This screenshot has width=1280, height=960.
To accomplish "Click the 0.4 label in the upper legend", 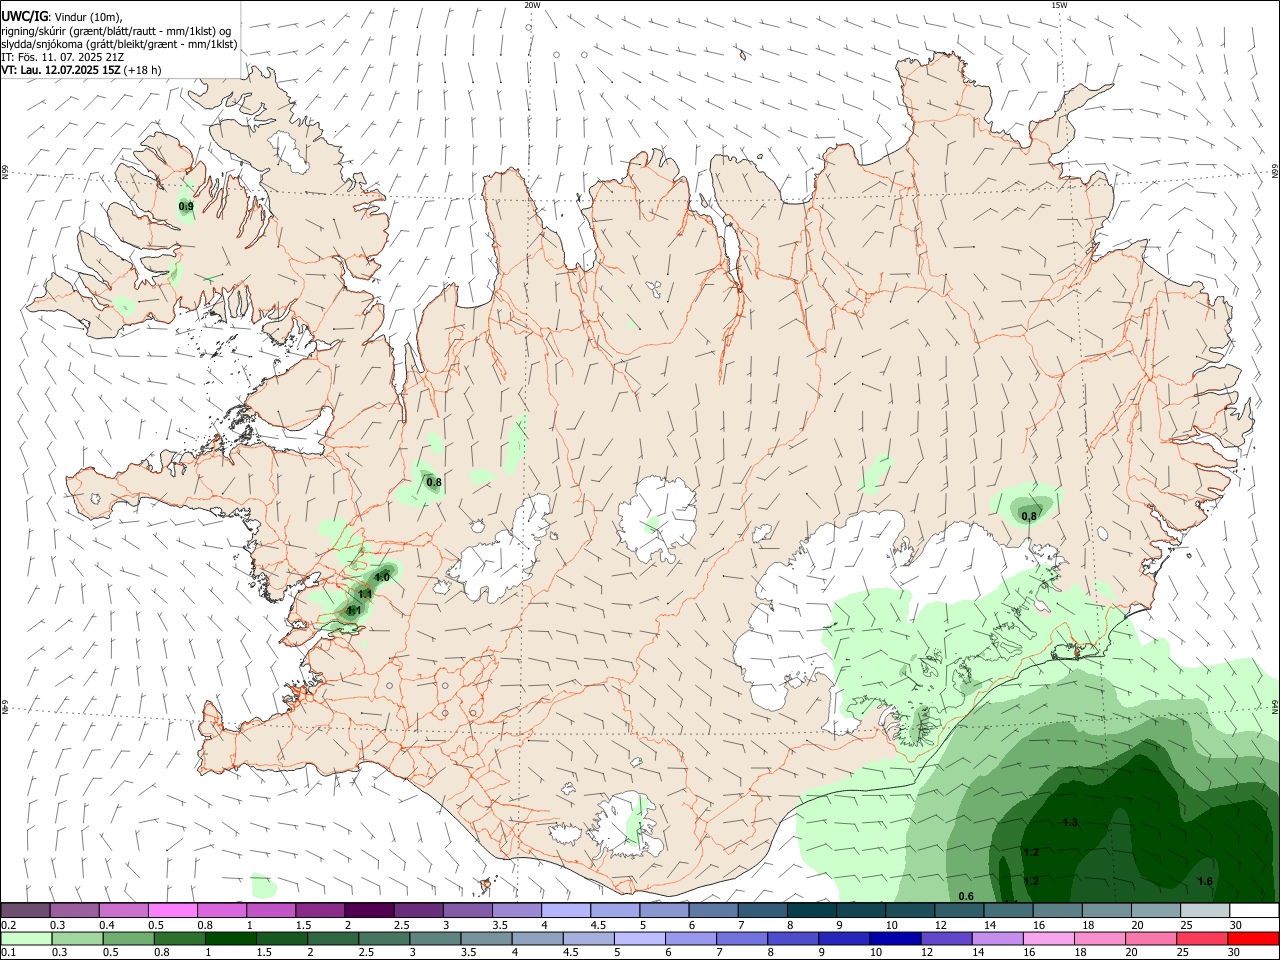I will (107, 925).
